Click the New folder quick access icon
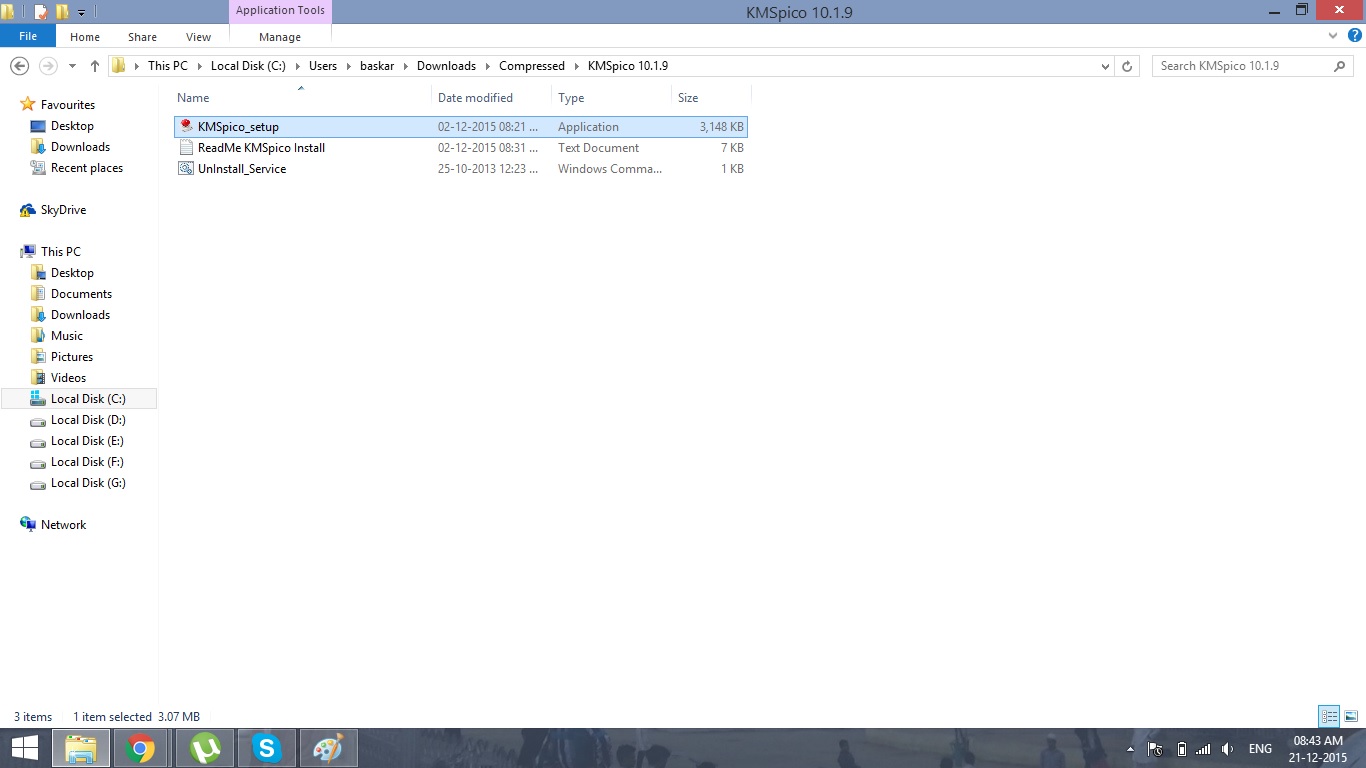Viewport: 1366px width, 768px height. tap(62, 13)
